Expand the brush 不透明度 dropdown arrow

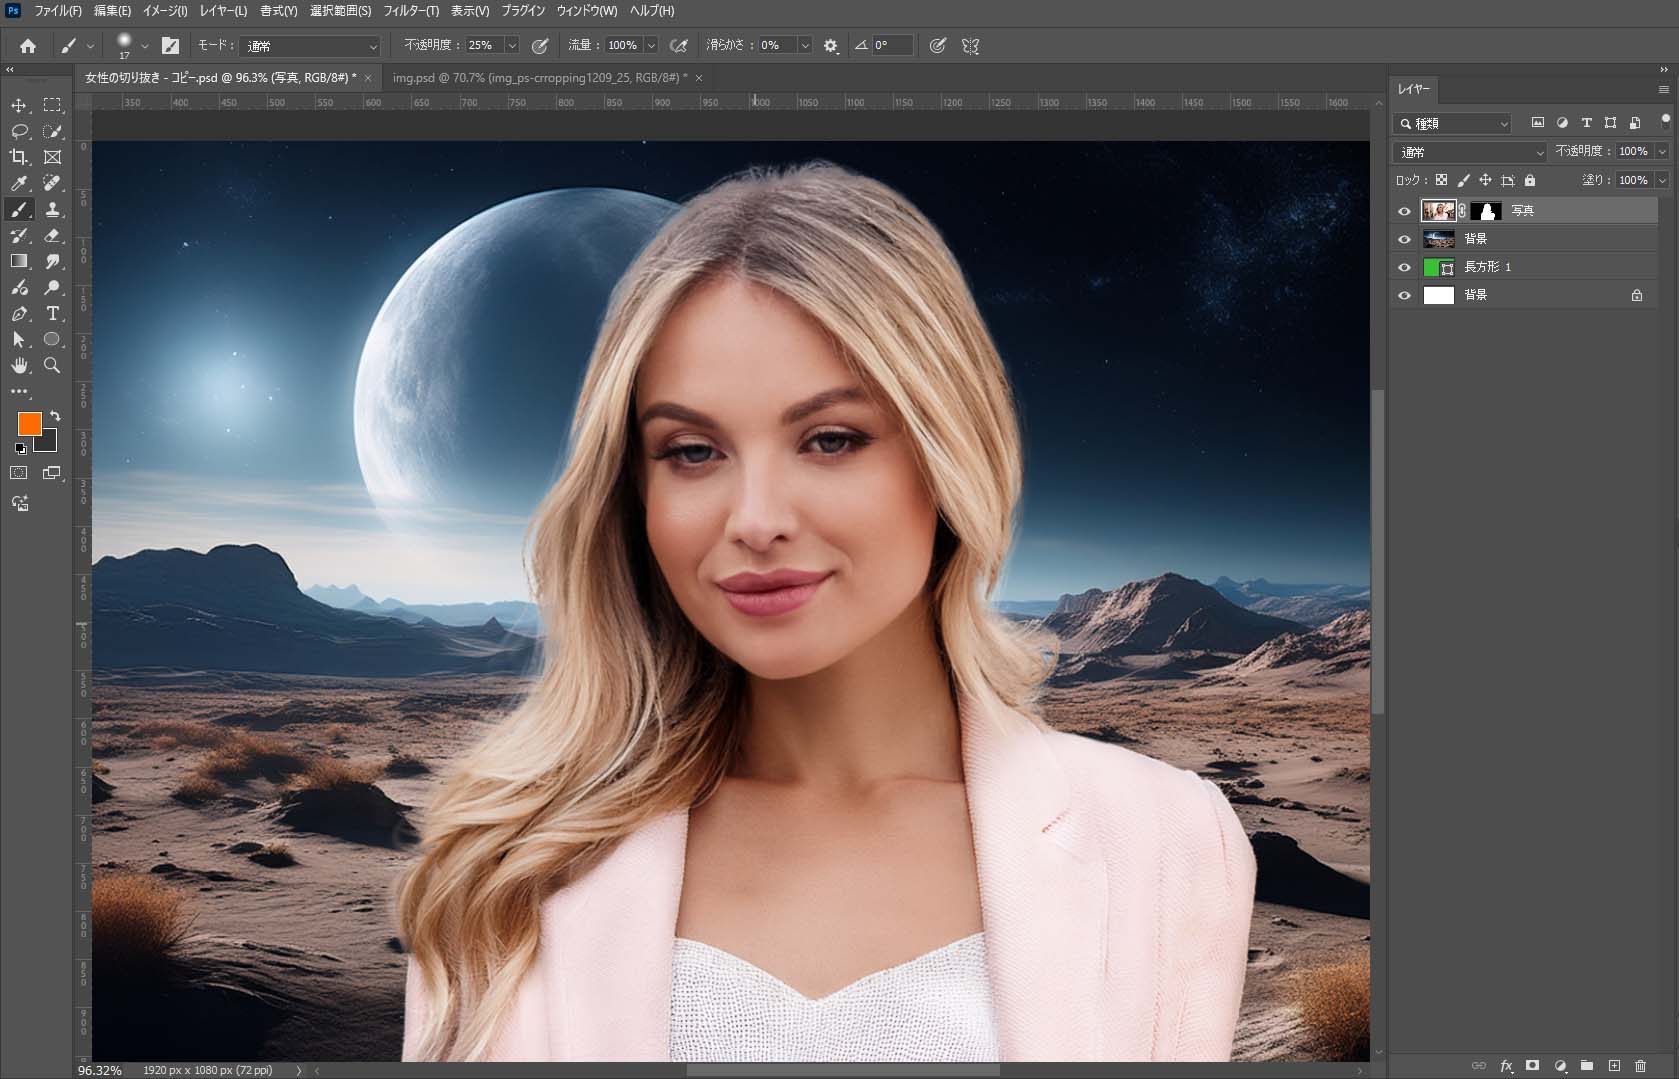pos(512,46)
